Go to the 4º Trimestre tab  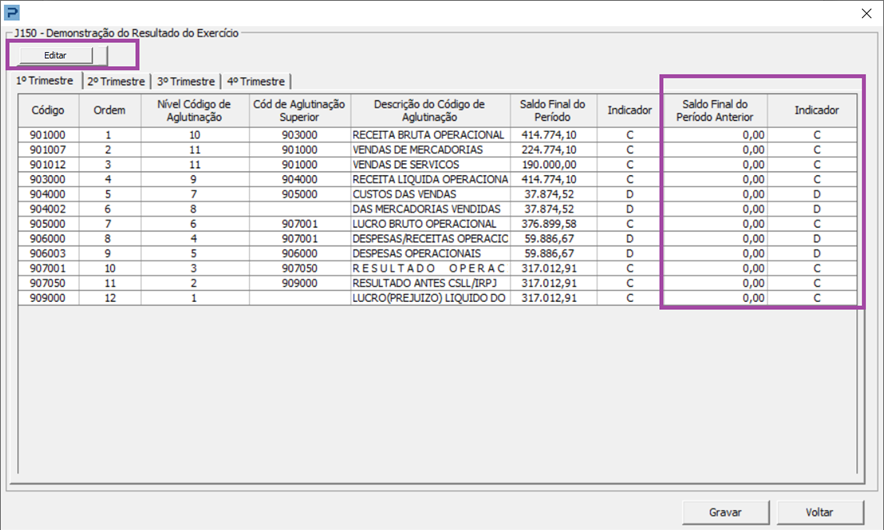(256, 81)
